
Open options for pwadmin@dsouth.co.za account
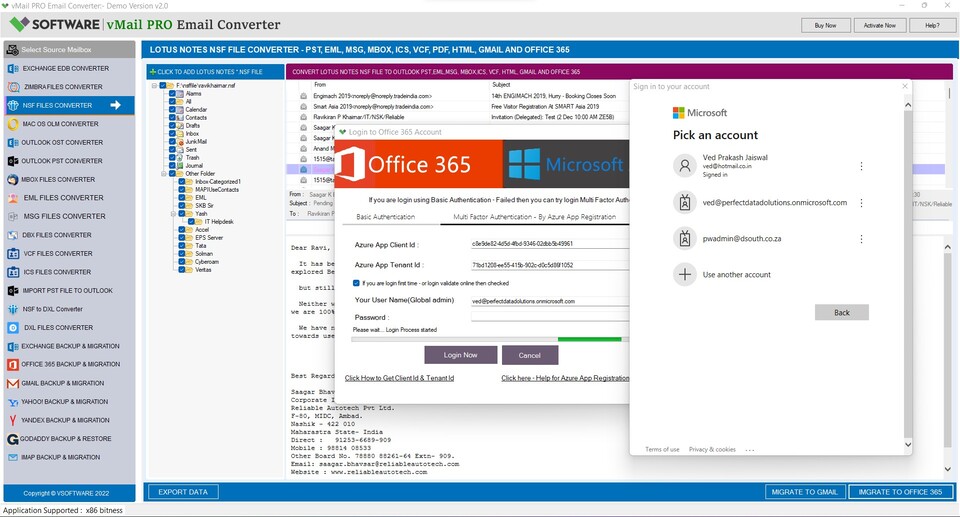pyautogui.click(x=861, y=239)
